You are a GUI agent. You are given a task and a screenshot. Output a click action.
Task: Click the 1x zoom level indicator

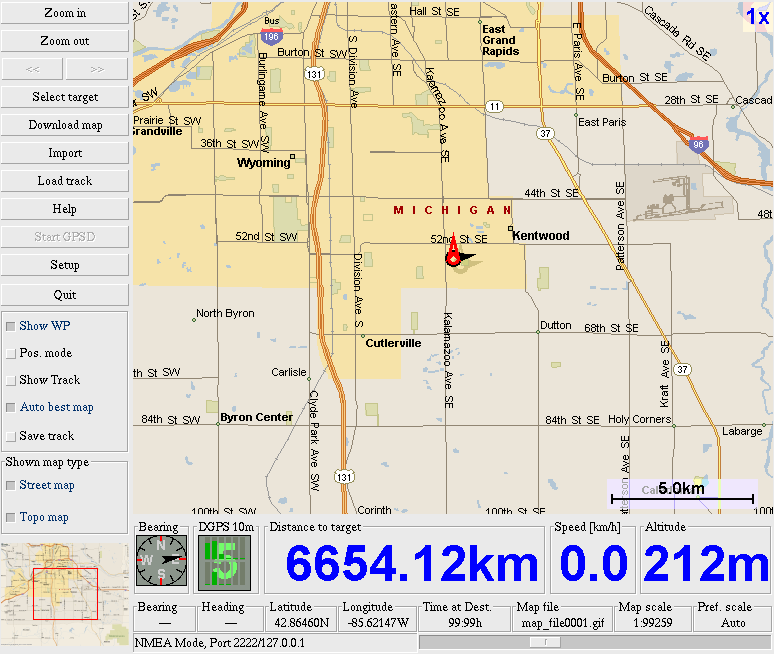tap(758, 17)
